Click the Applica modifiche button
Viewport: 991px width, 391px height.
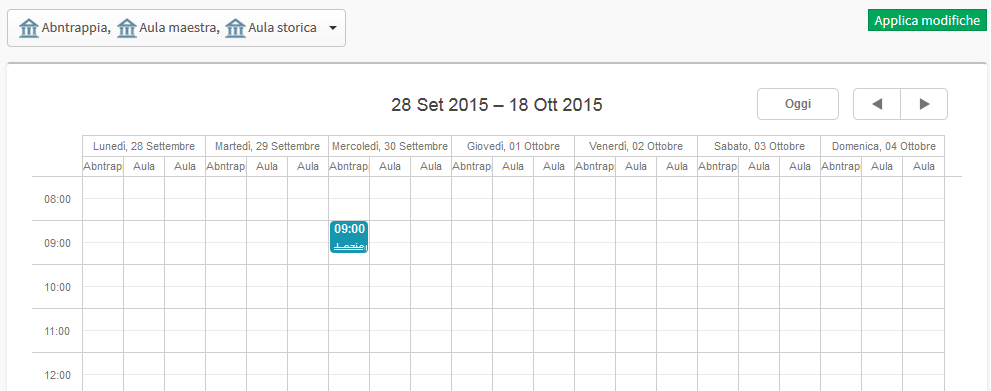[x=927, y=20]
